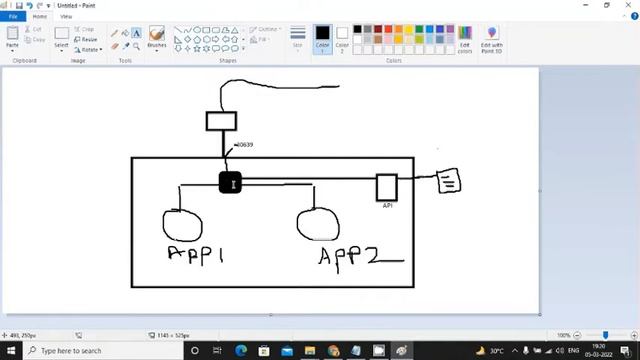Viewport: 640px width, 360px height.
Task: Select the Eraser tool
Action: click(115, 47)
